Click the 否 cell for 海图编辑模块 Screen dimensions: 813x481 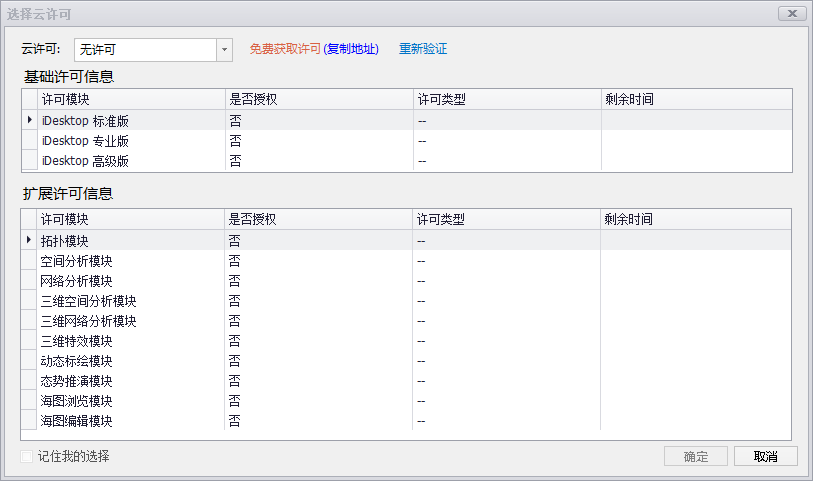318,421
